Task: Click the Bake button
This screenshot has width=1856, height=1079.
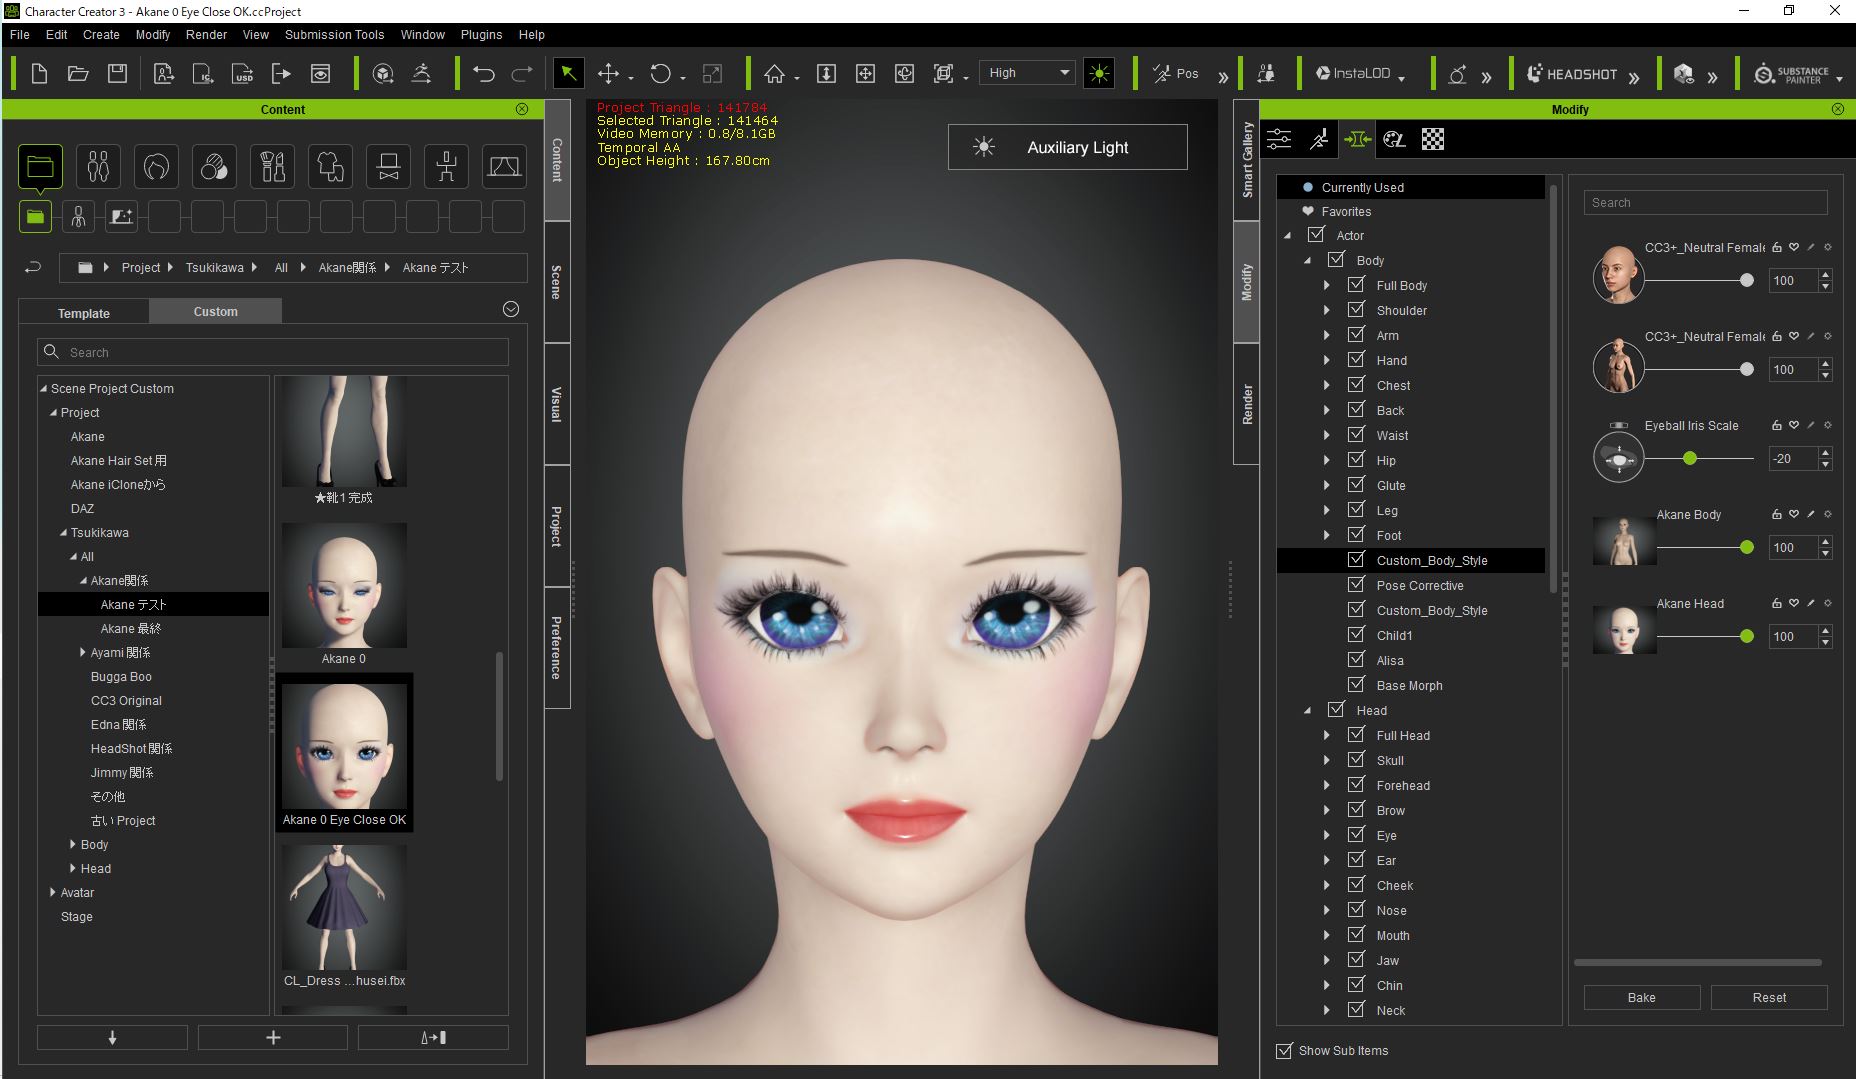Action: pyautogui.click(x=1641, y=997)
